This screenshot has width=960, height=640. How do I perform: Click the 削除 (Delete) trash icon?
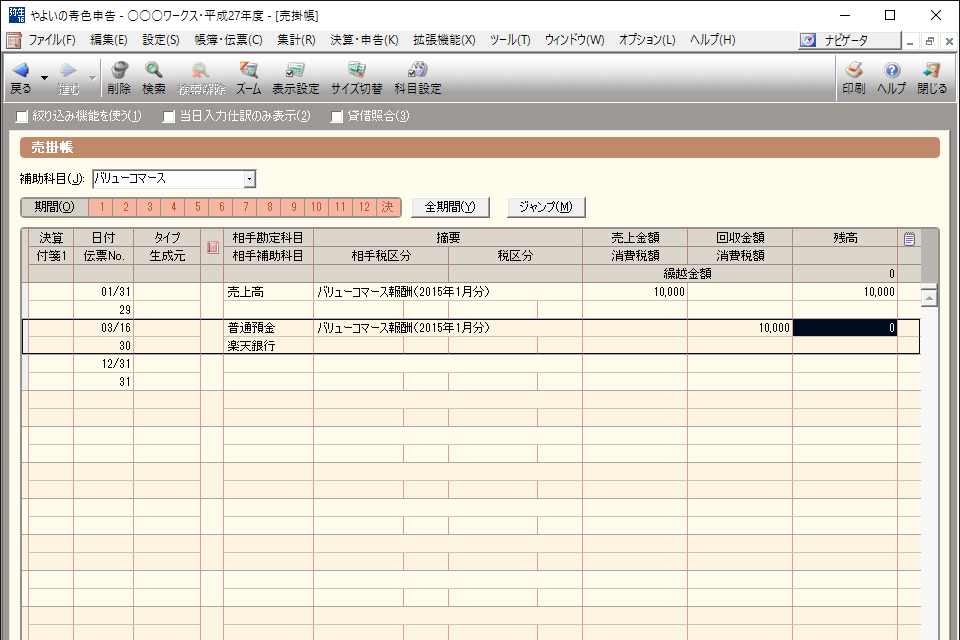(x=119, y=78)
